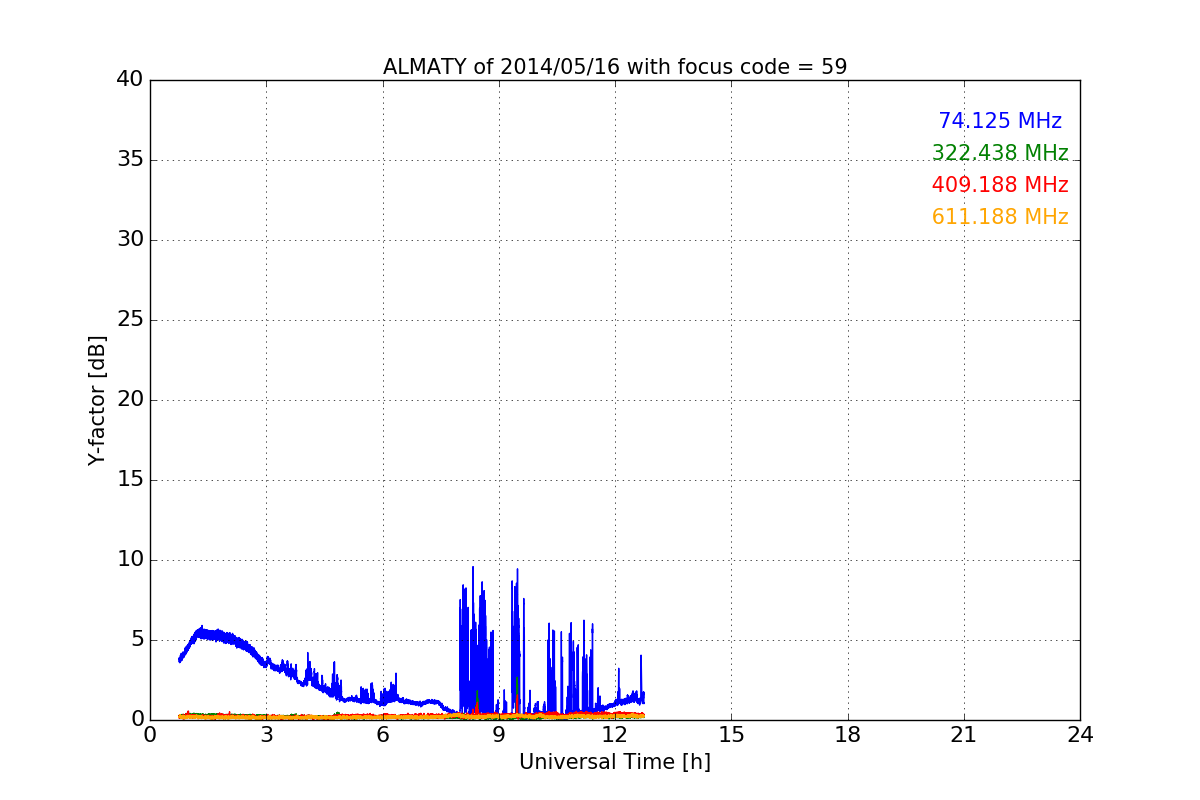
Task: Click the "Universal Time [h]" axis label
Action: pos(615,762)
